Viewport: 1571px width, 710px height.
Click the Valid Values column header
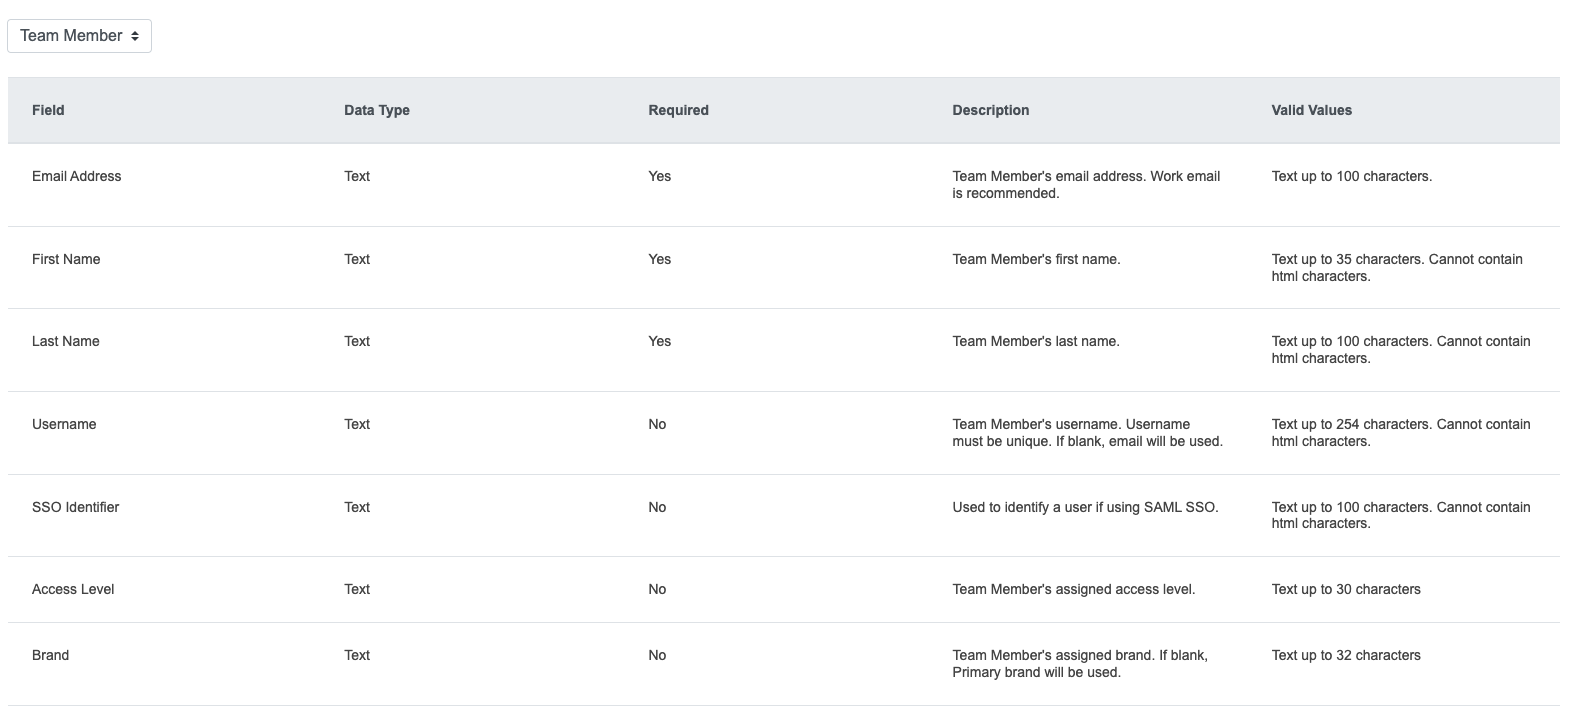coord(1311,110)
